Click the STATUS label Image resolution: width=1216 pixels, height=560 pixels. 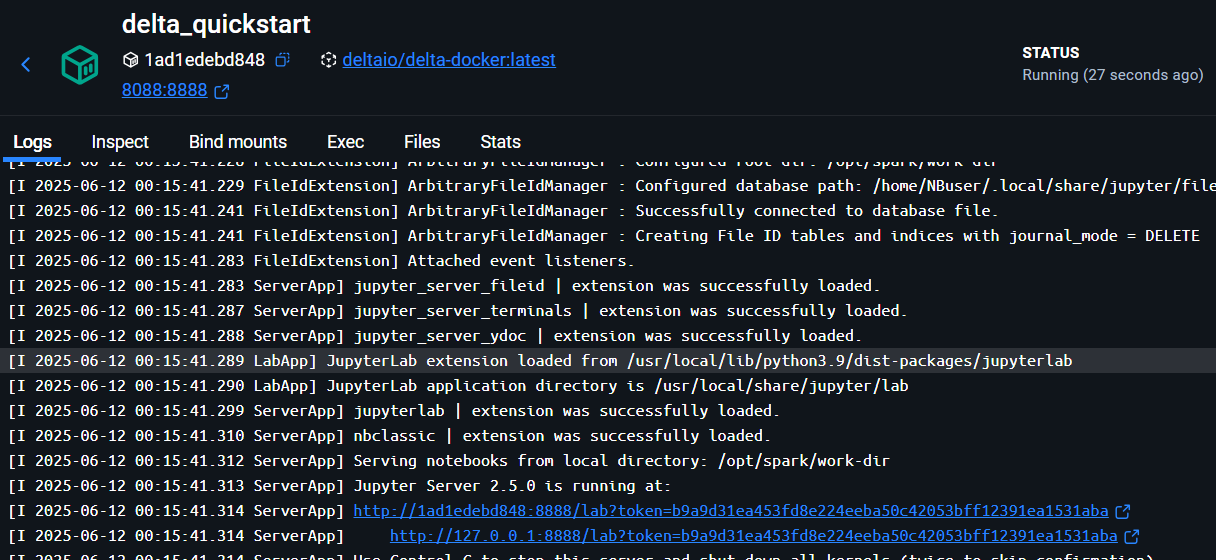coord(1051,53)
